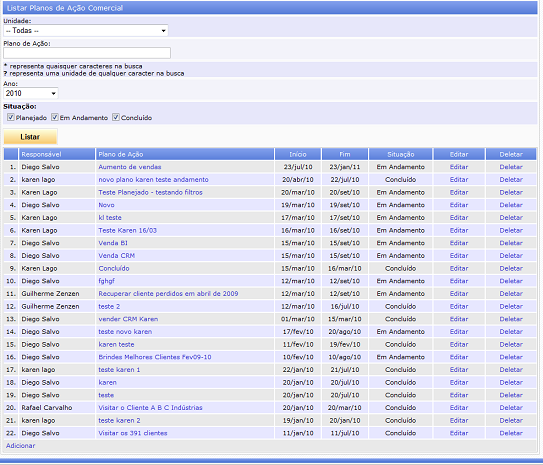
Task: Delete the Aumento de vendas row
Action: coord(511,167)
